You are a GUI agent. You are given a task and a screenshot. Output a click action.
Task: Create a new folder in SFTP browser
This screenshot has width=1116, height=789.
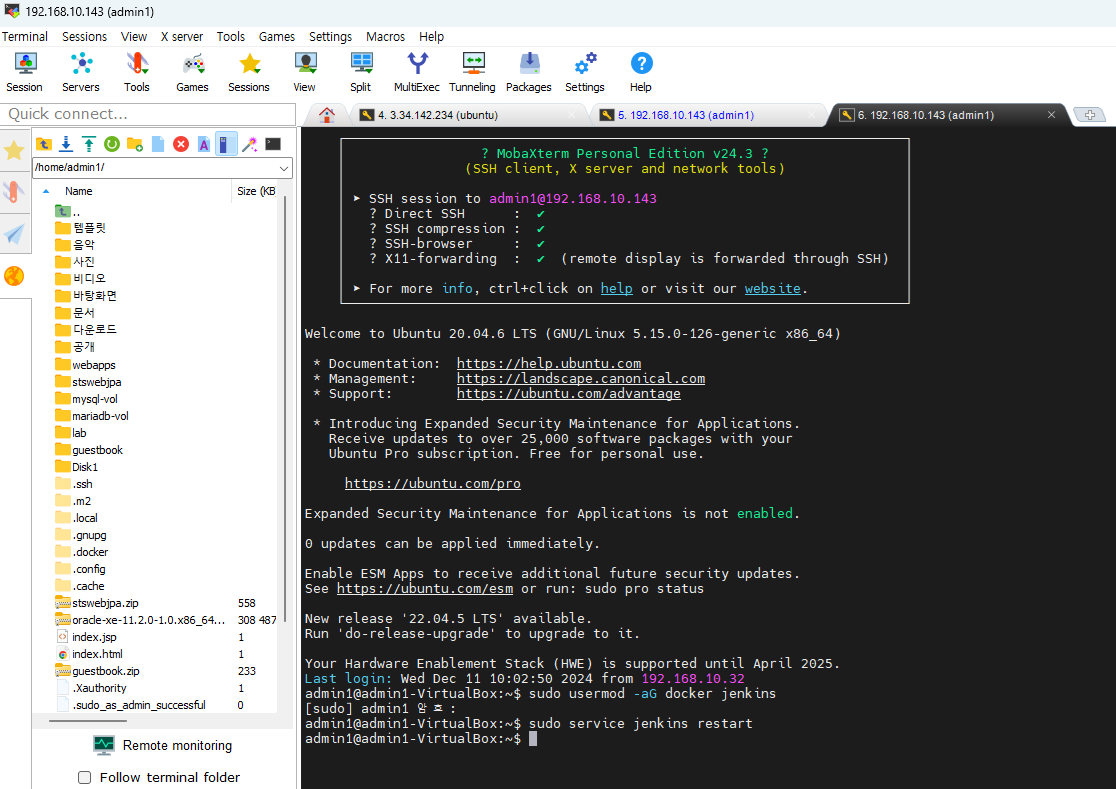[x=135, y=144]
